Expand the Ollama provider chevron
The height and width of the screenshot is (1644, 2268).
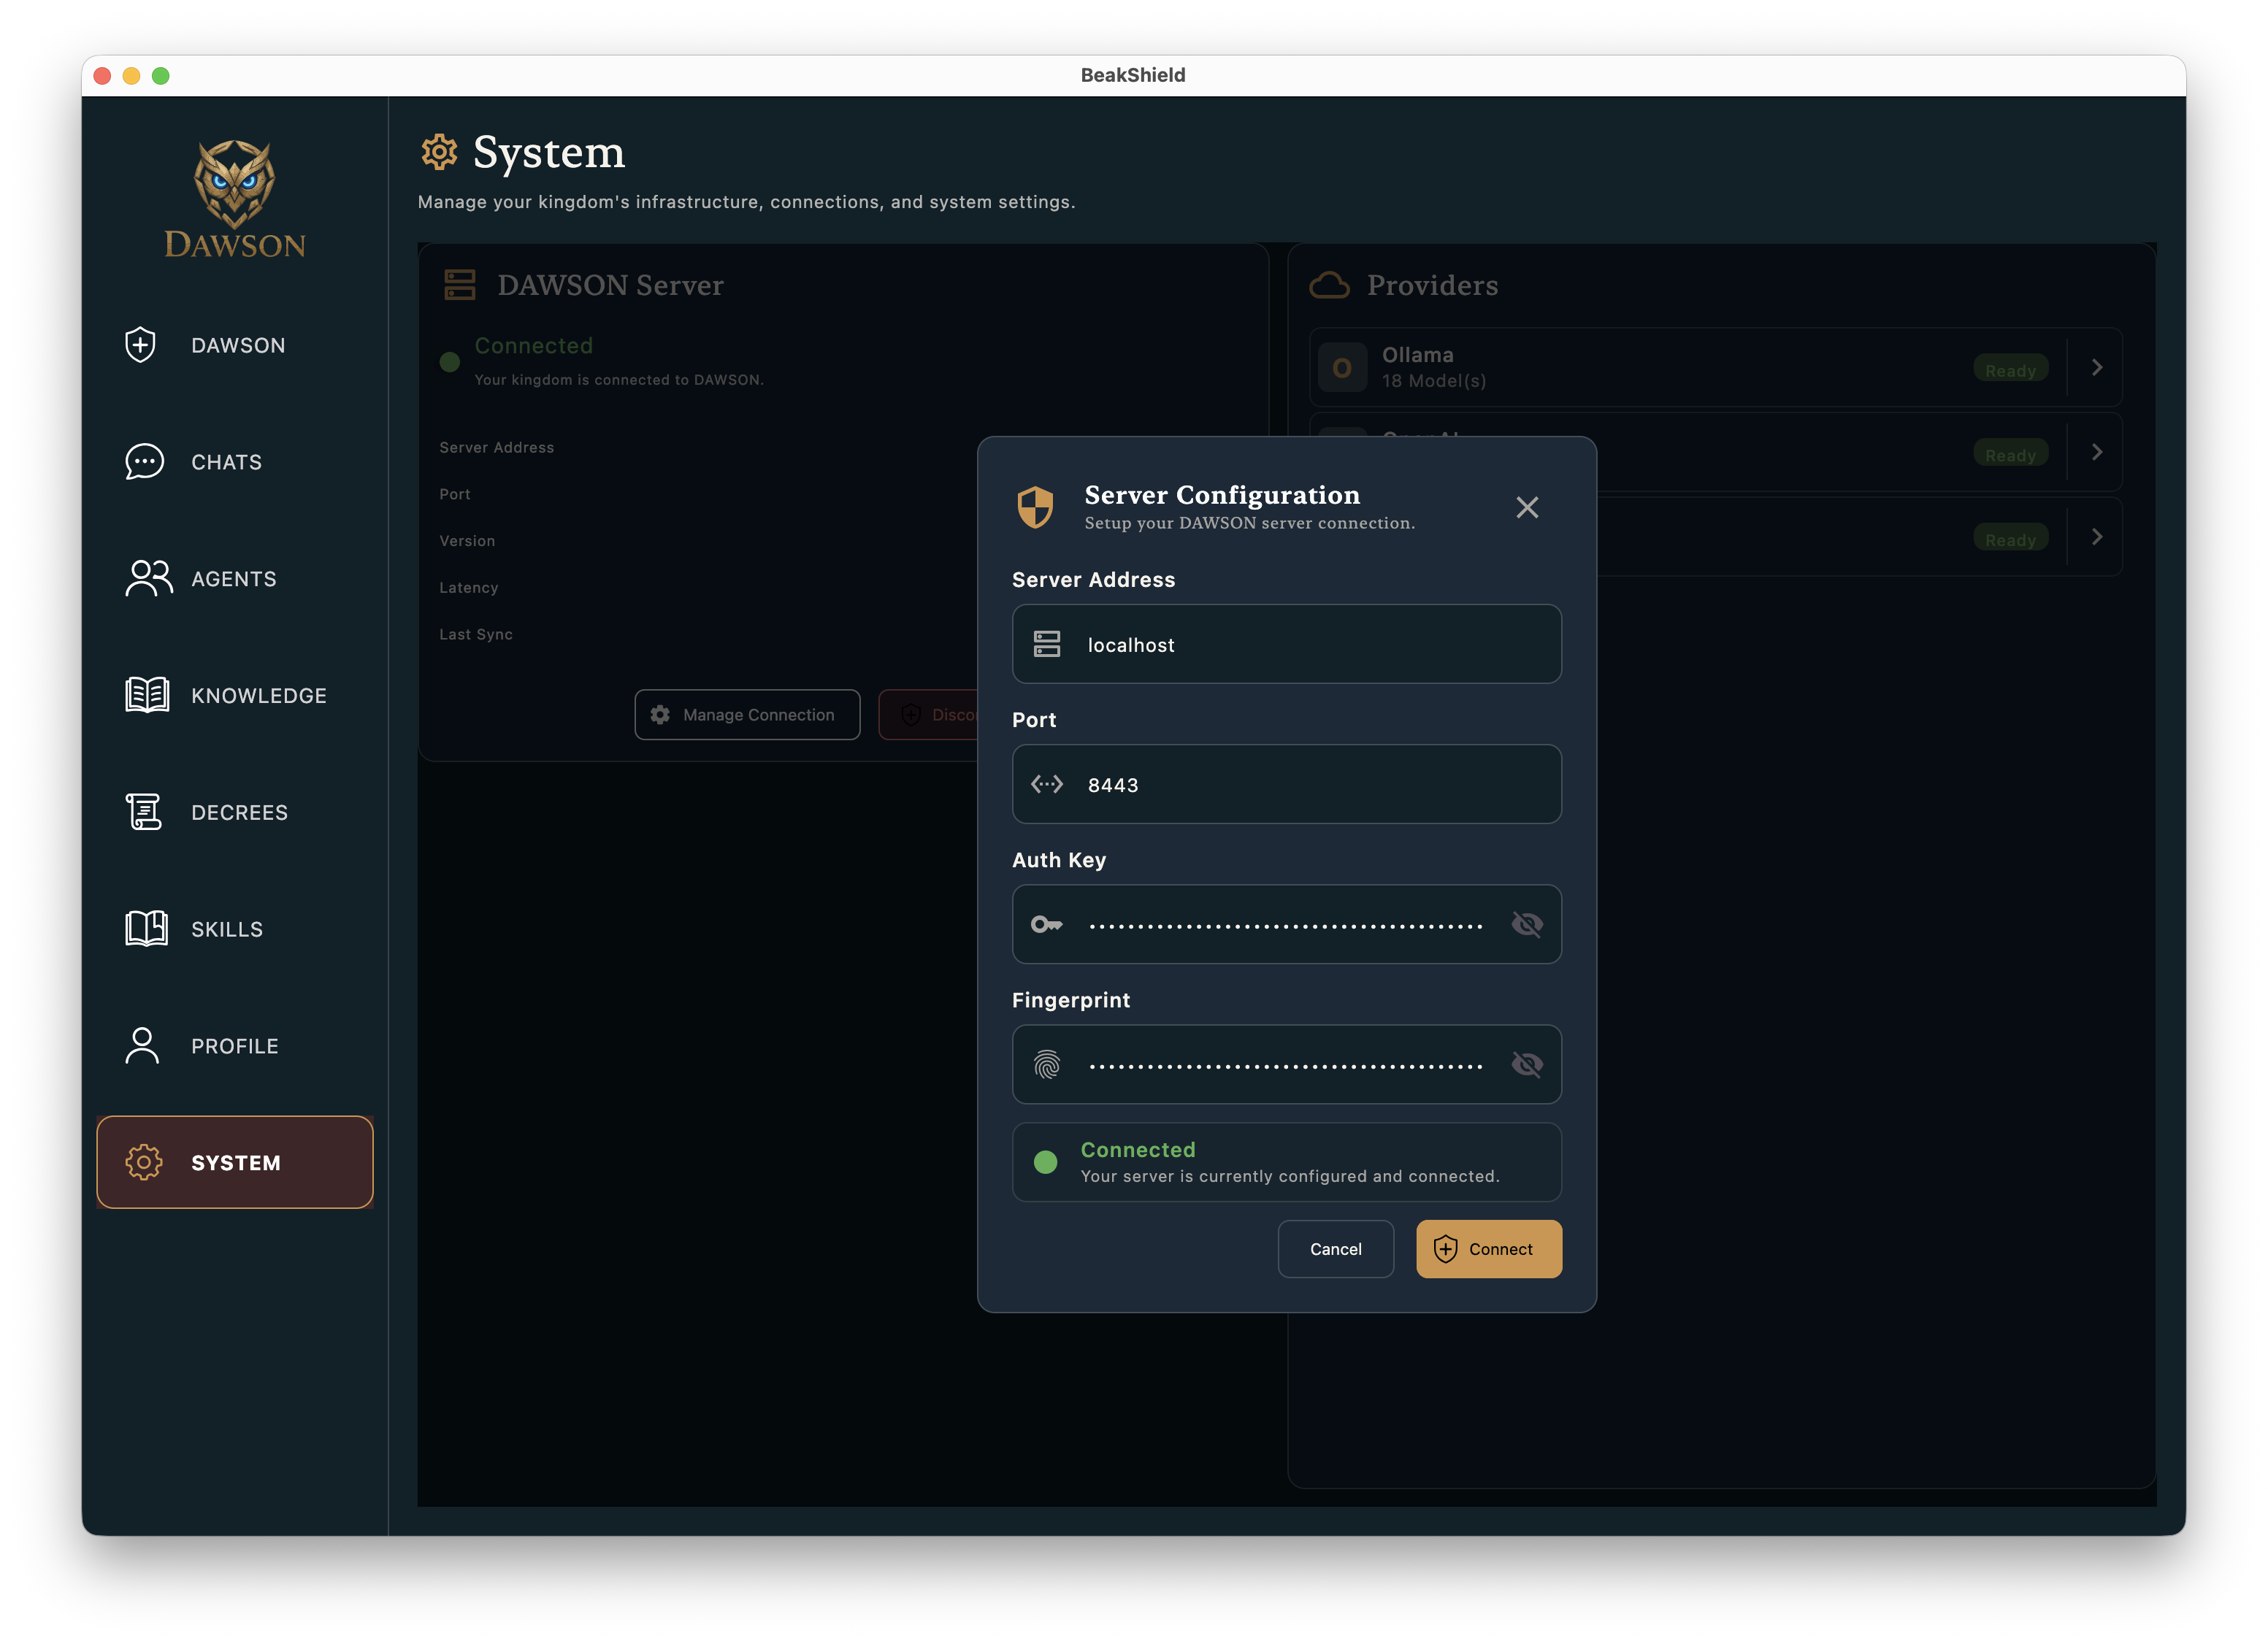2097,368
